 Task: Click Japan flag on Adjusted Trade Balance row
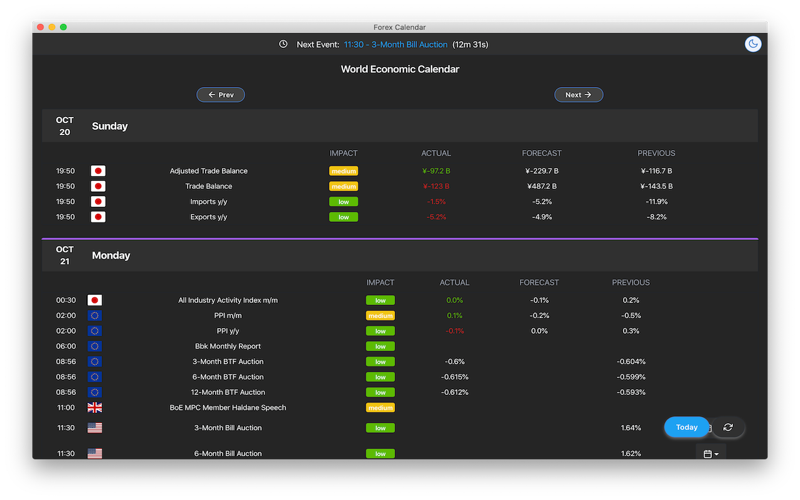[98, 171]
